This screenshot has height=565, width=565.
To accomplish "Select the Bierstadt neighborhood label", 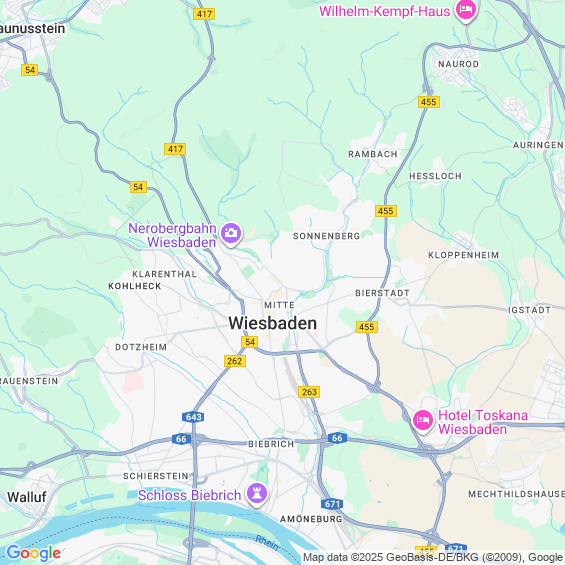I will tap(382, 293).
